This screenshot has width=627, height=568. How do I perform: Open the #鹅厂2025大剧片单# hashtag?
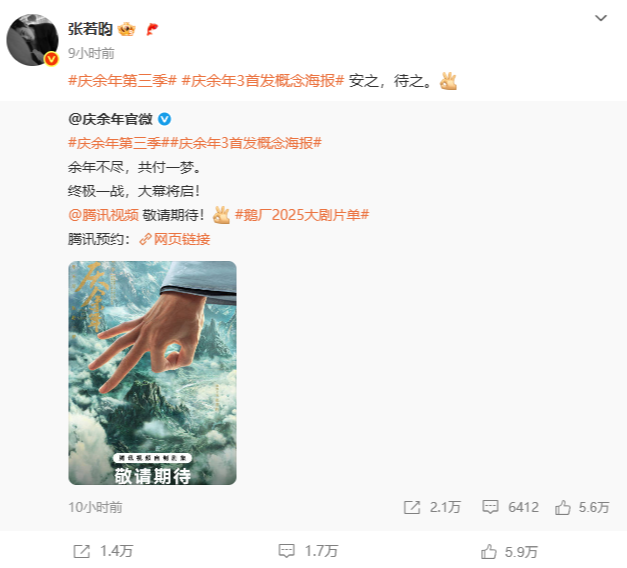302,215
